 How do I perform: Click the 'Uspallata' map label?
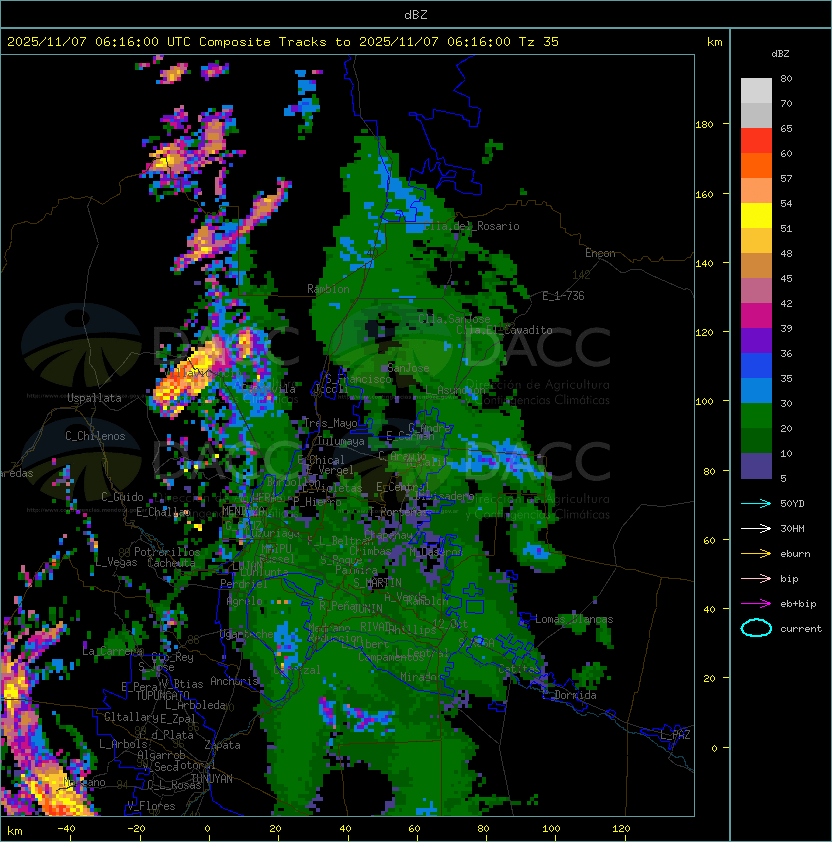coord(94,398)
